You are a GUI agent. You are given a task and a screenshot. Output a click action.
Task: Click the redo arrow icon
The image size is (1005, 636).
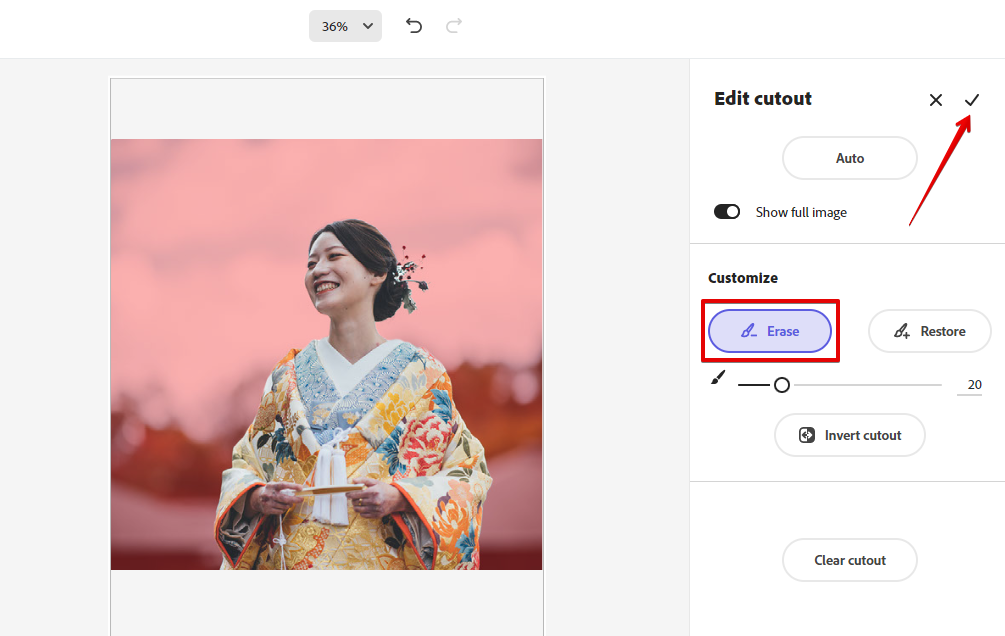(454, 26)
